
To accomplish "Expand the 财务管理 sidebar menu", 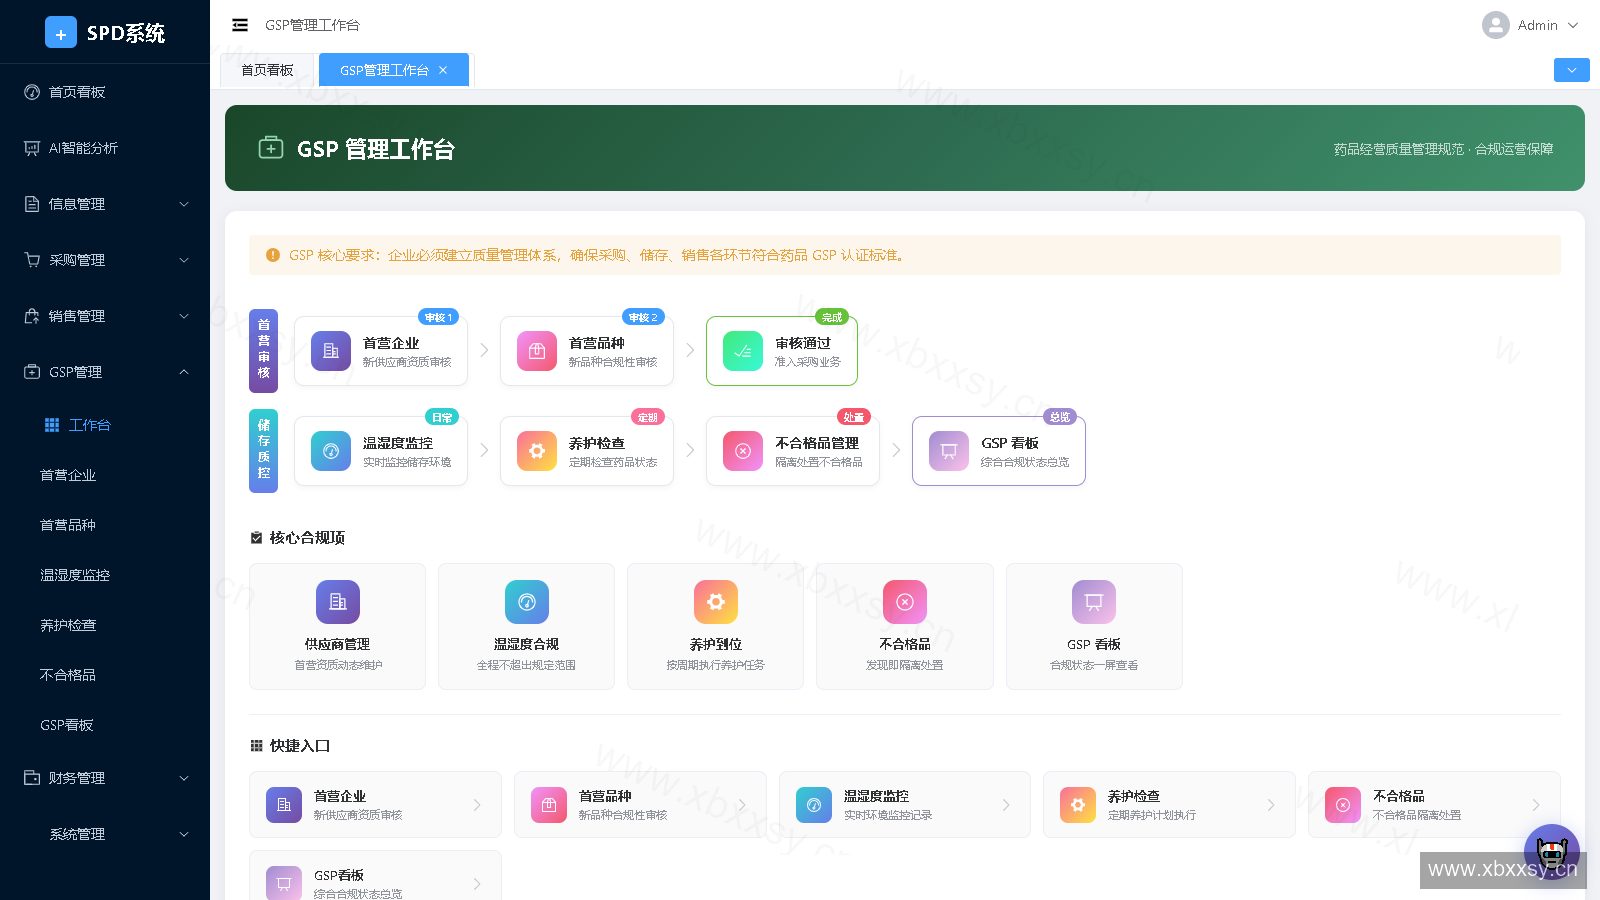I will [105, 778].
